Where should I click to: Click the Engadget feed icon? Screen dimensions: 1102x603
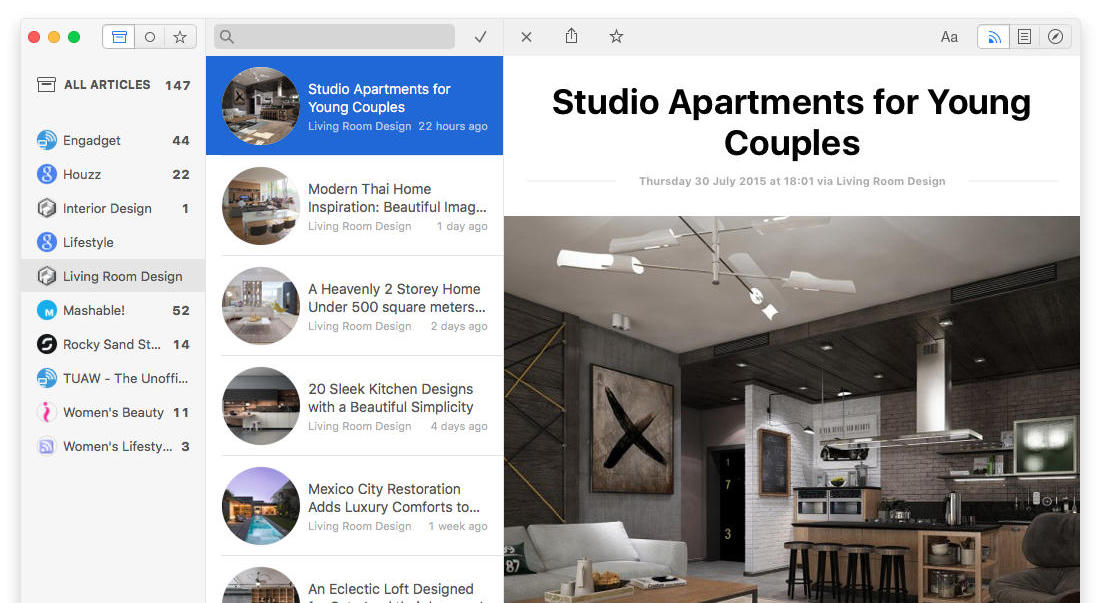(46, 141)
